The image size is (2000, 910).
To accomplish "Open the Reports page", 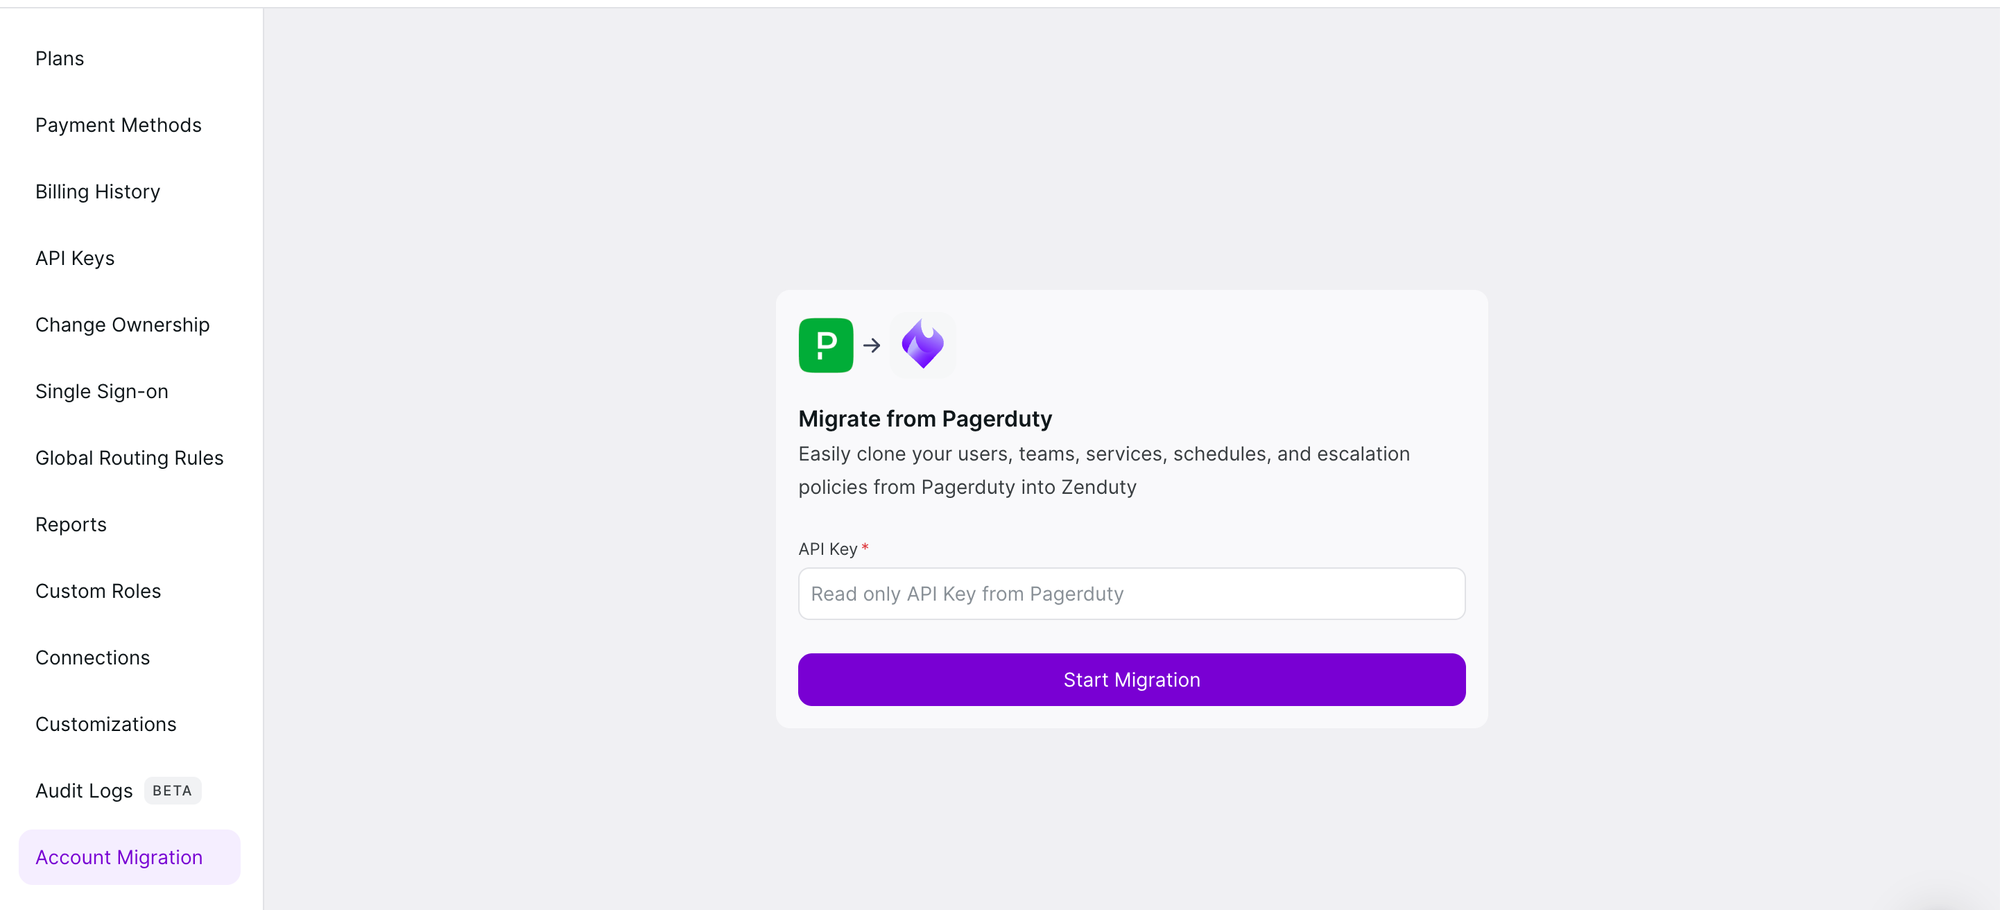I will coord(71,525).
